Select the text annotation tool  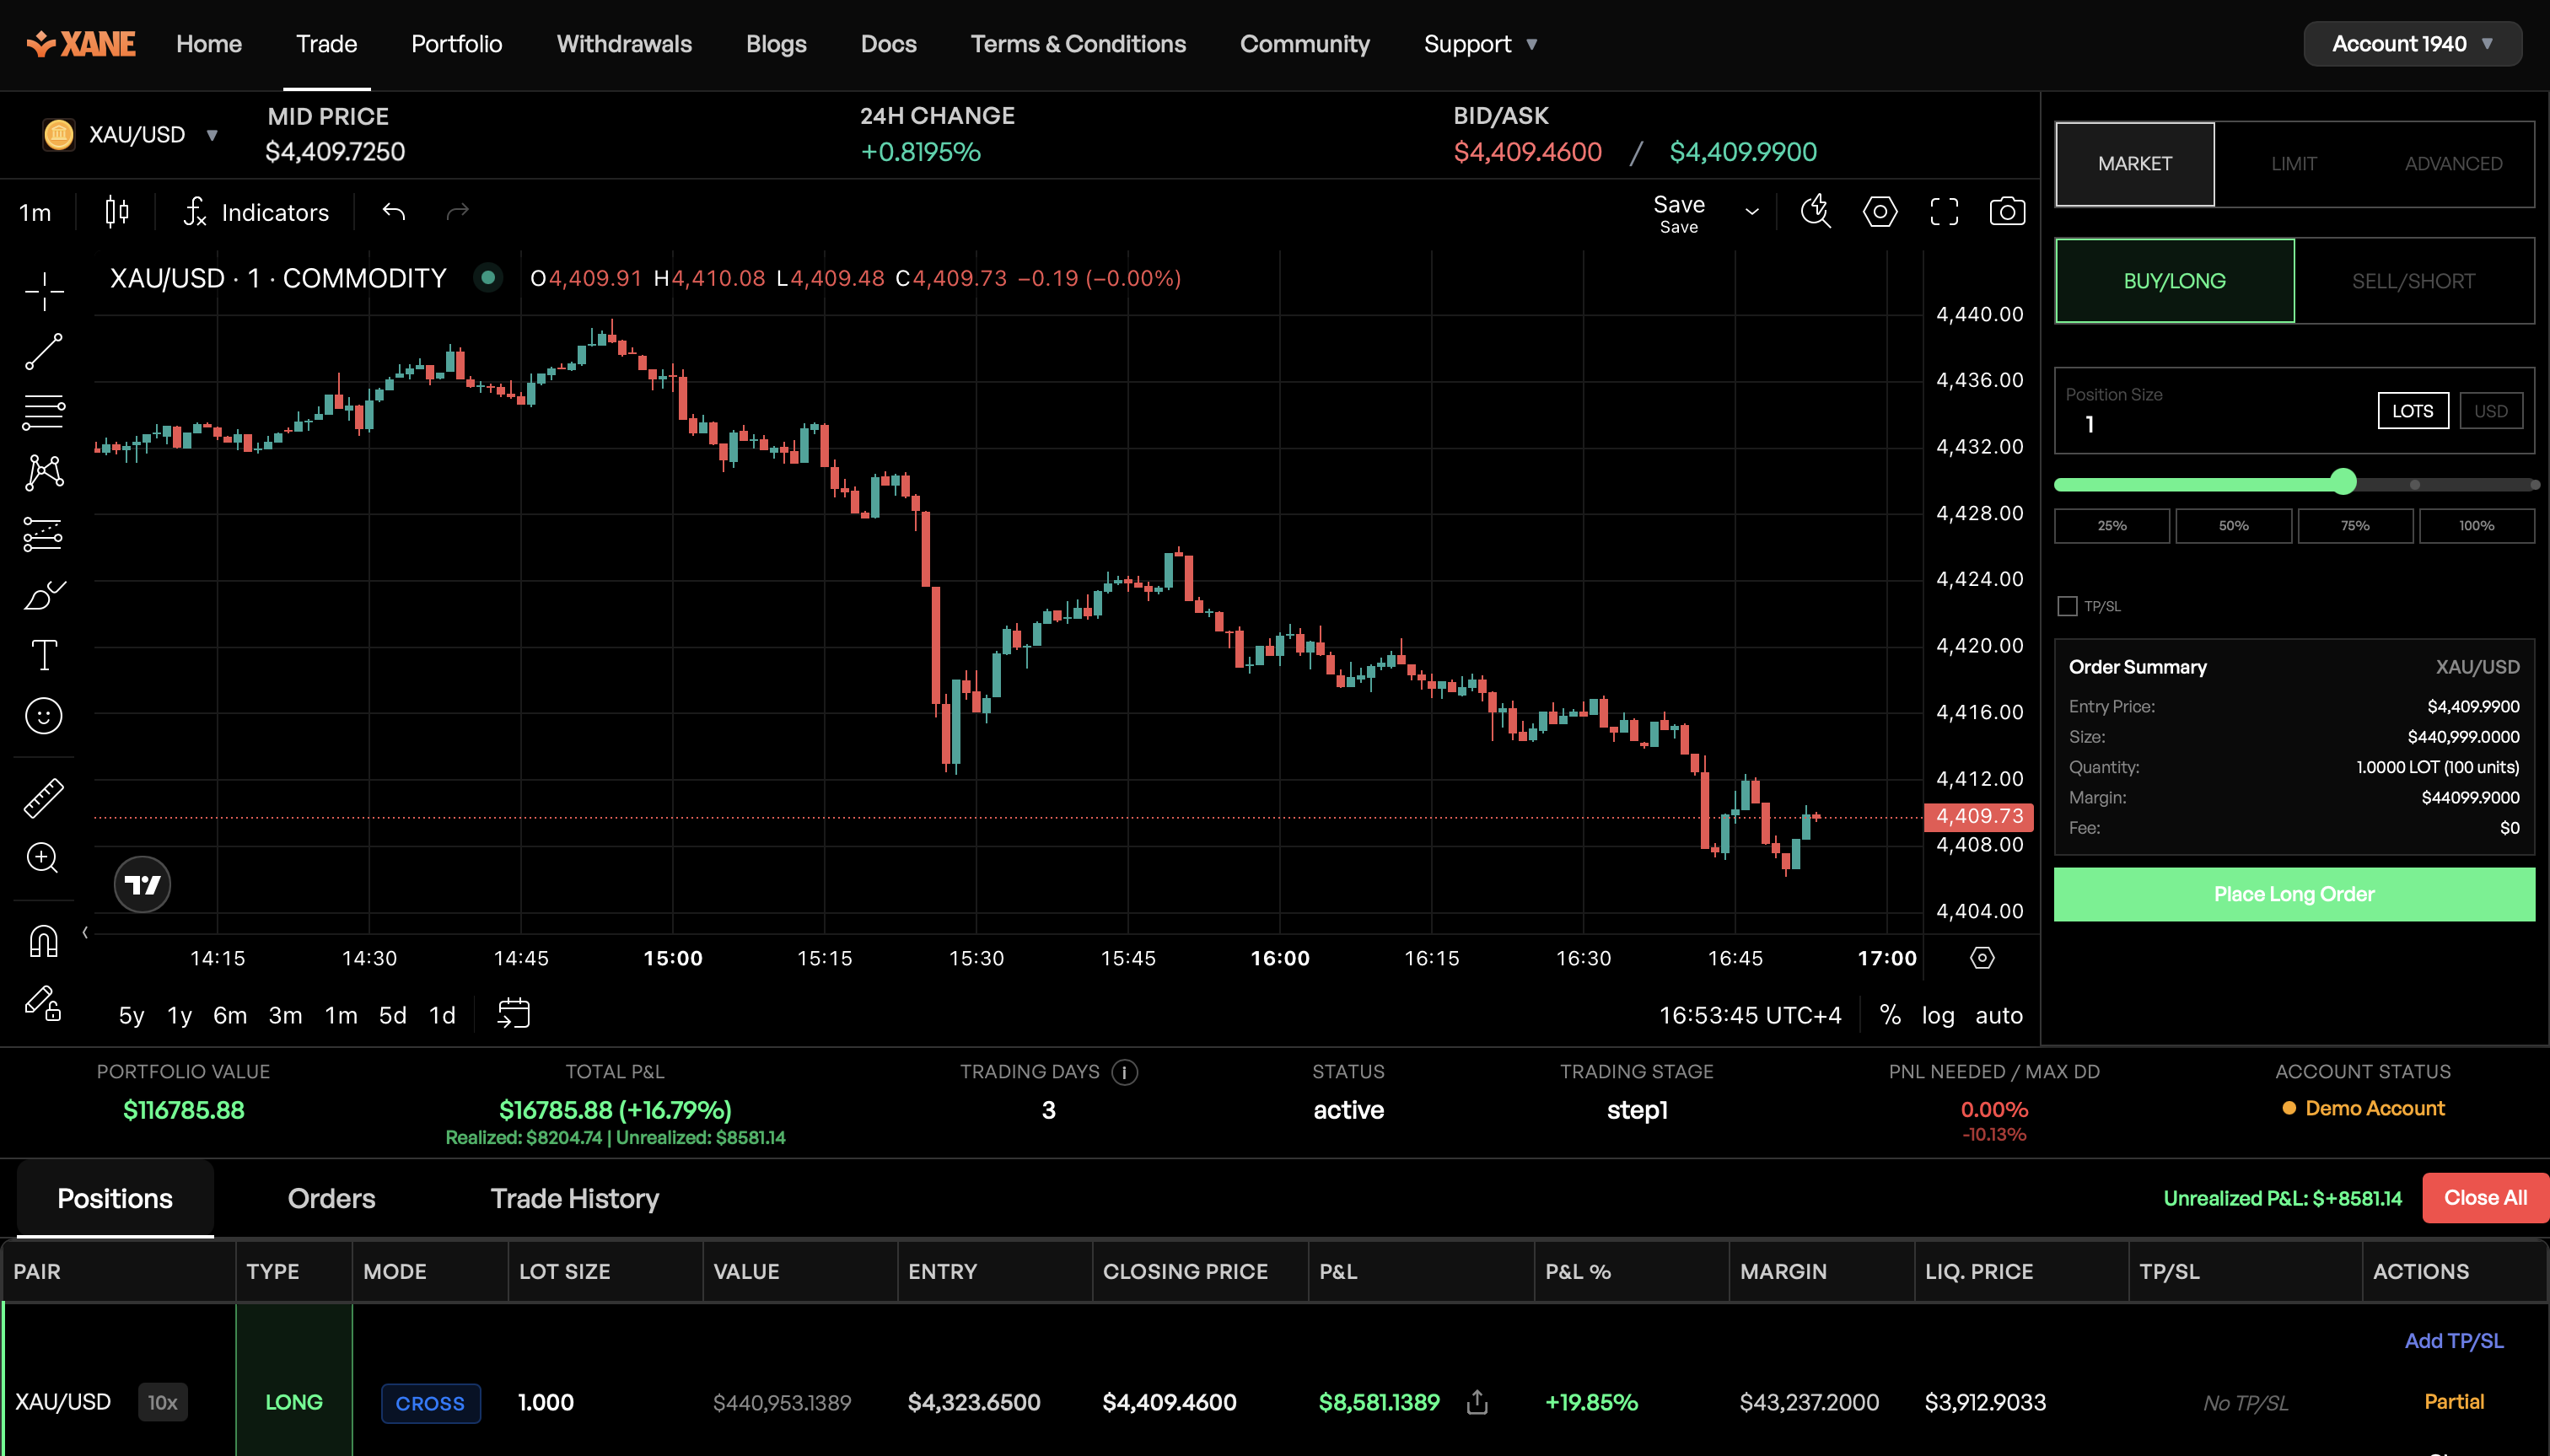pos(42,654)
